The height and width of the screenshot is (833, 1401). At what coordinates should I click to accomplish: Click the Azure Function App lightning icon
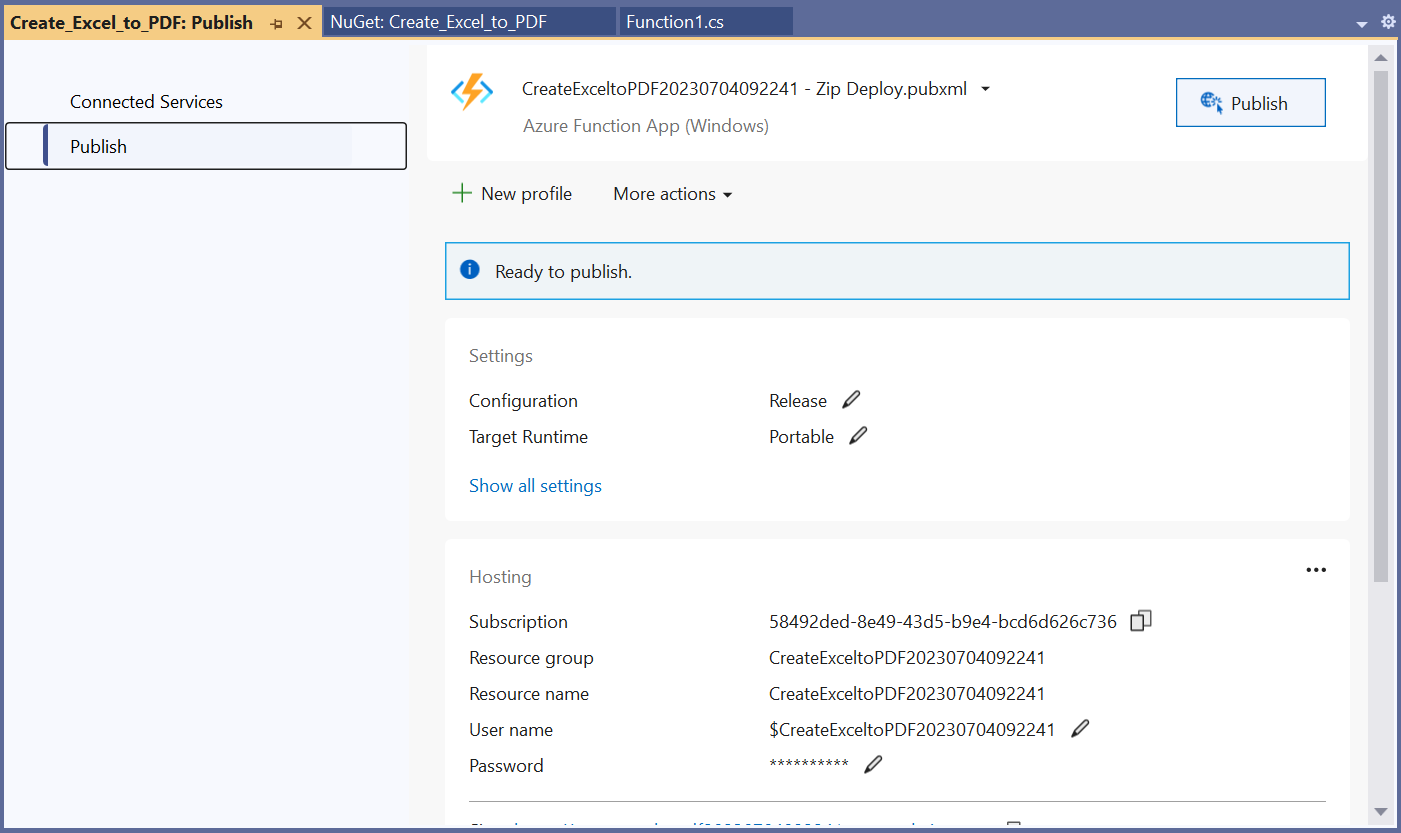click(472, 93)
